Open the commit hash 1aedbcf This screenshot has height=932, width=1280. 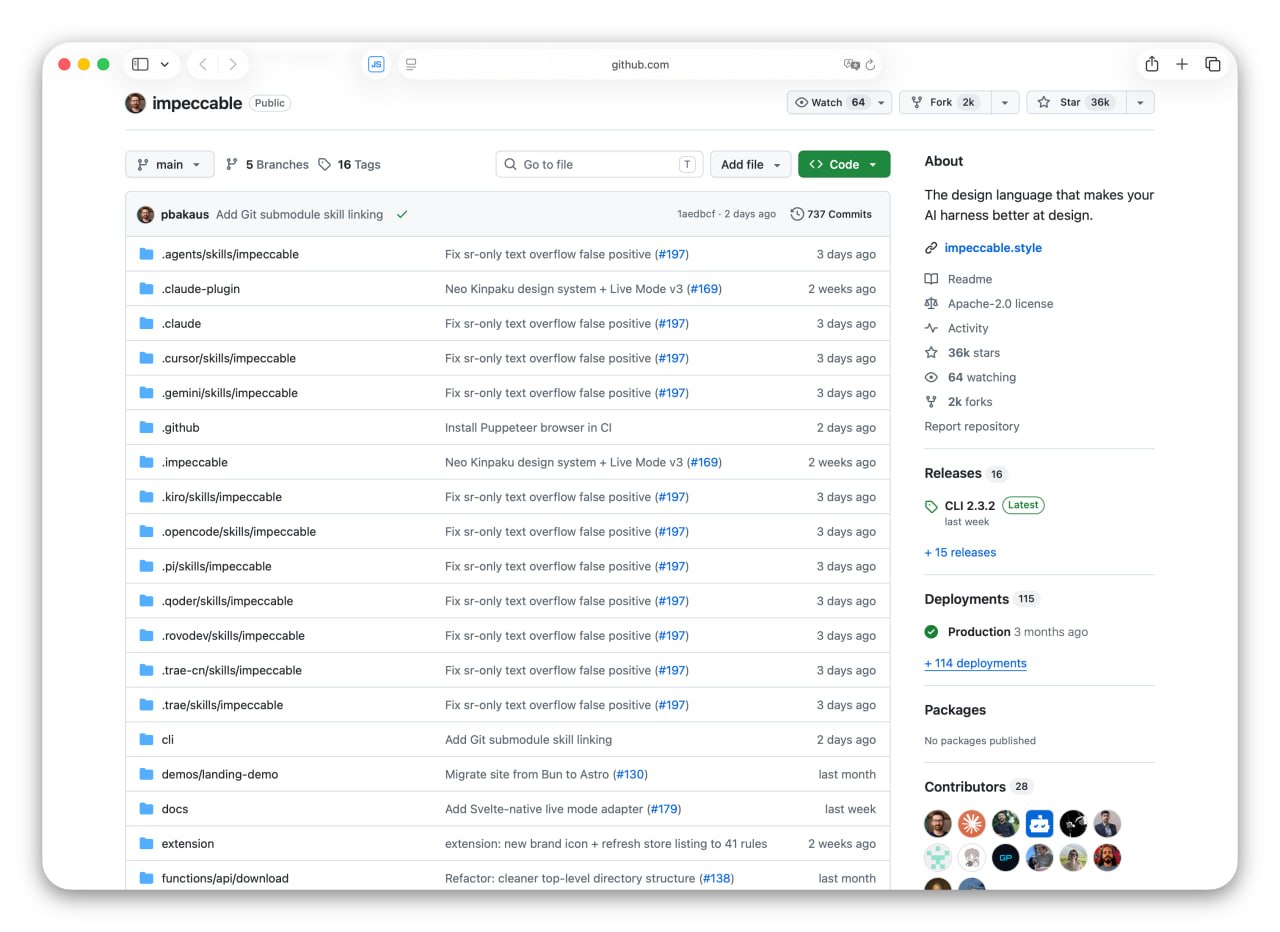698,214
